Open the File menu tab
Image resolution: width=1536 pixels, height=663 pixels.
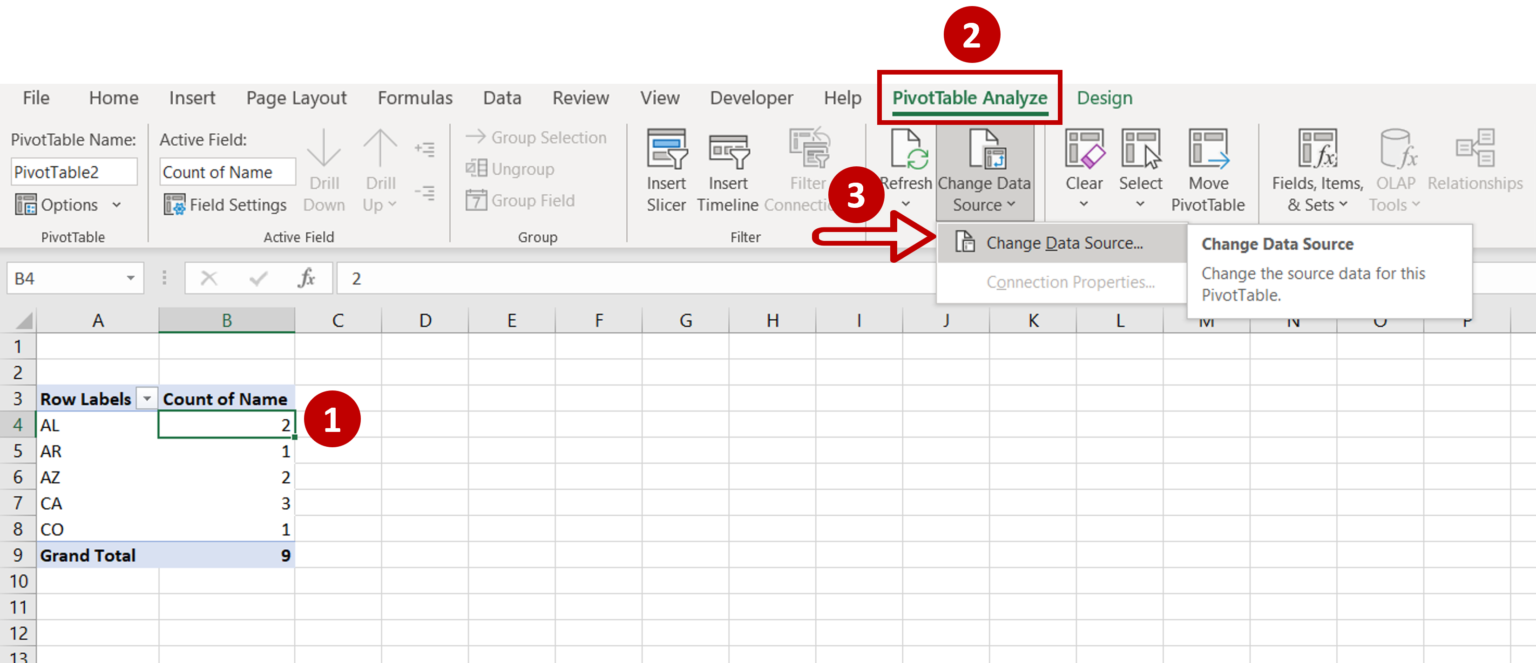tap(36, 98)
